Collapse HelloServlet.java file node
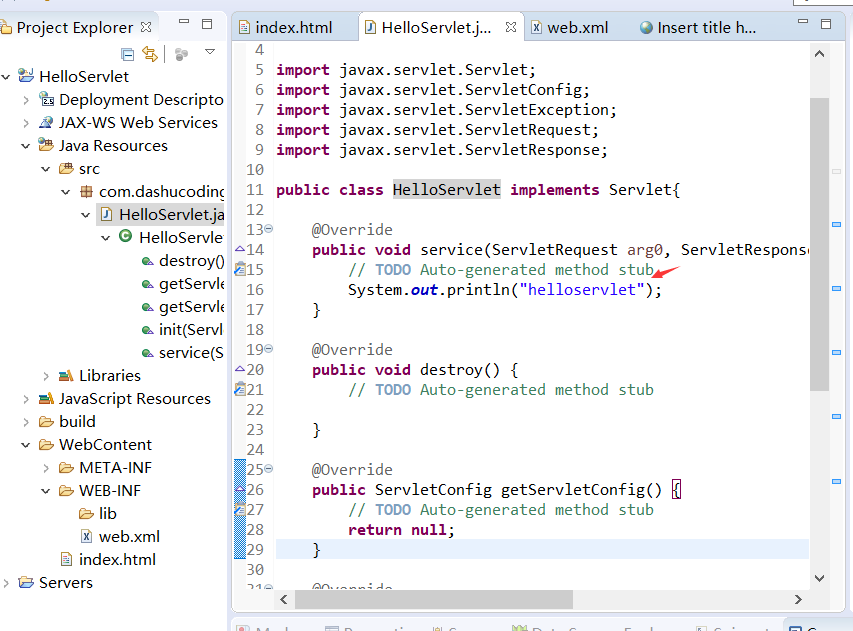This screenshot has width=853, height=631. [x=86, y=215]
